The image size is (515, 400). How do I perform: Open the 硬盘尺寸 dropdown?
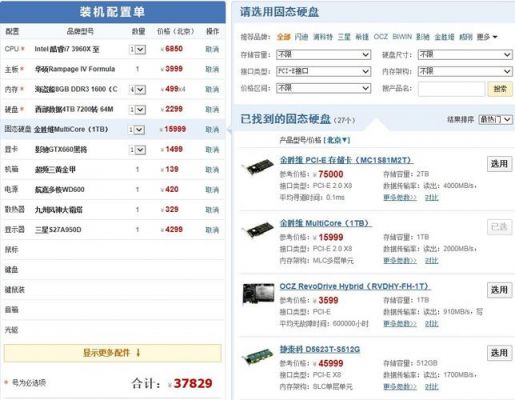(x=465, y=54)
